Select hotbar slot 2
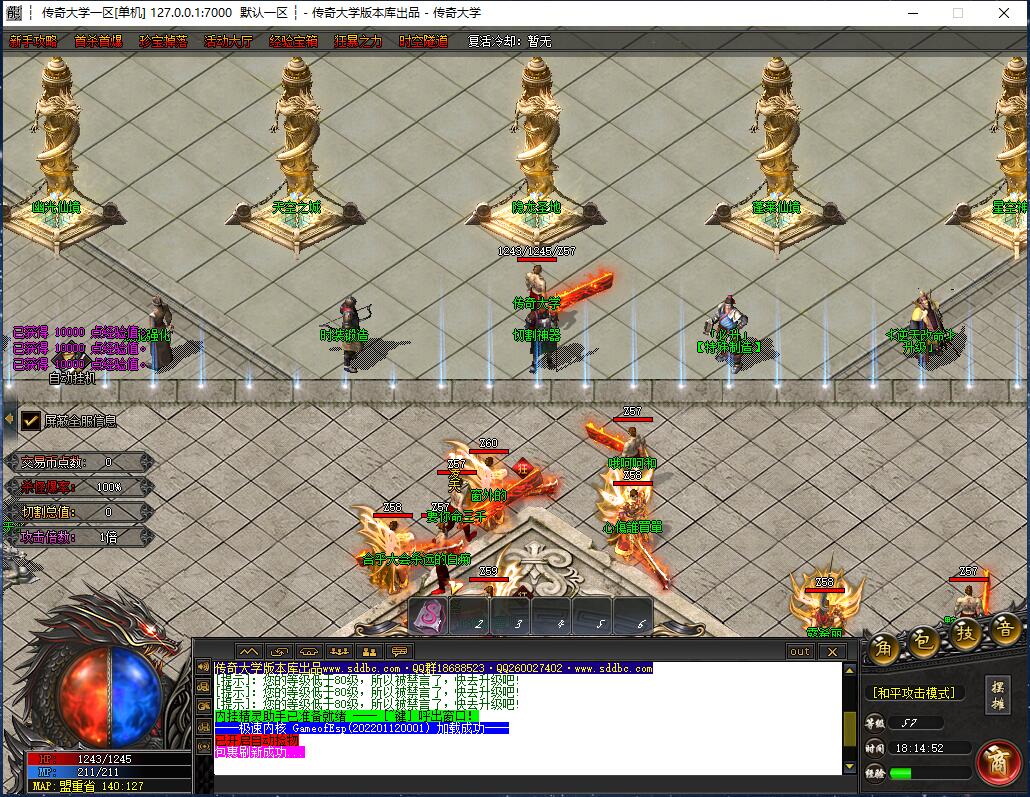The width and height of the screenshot is (1030, 797). point(470,616)
